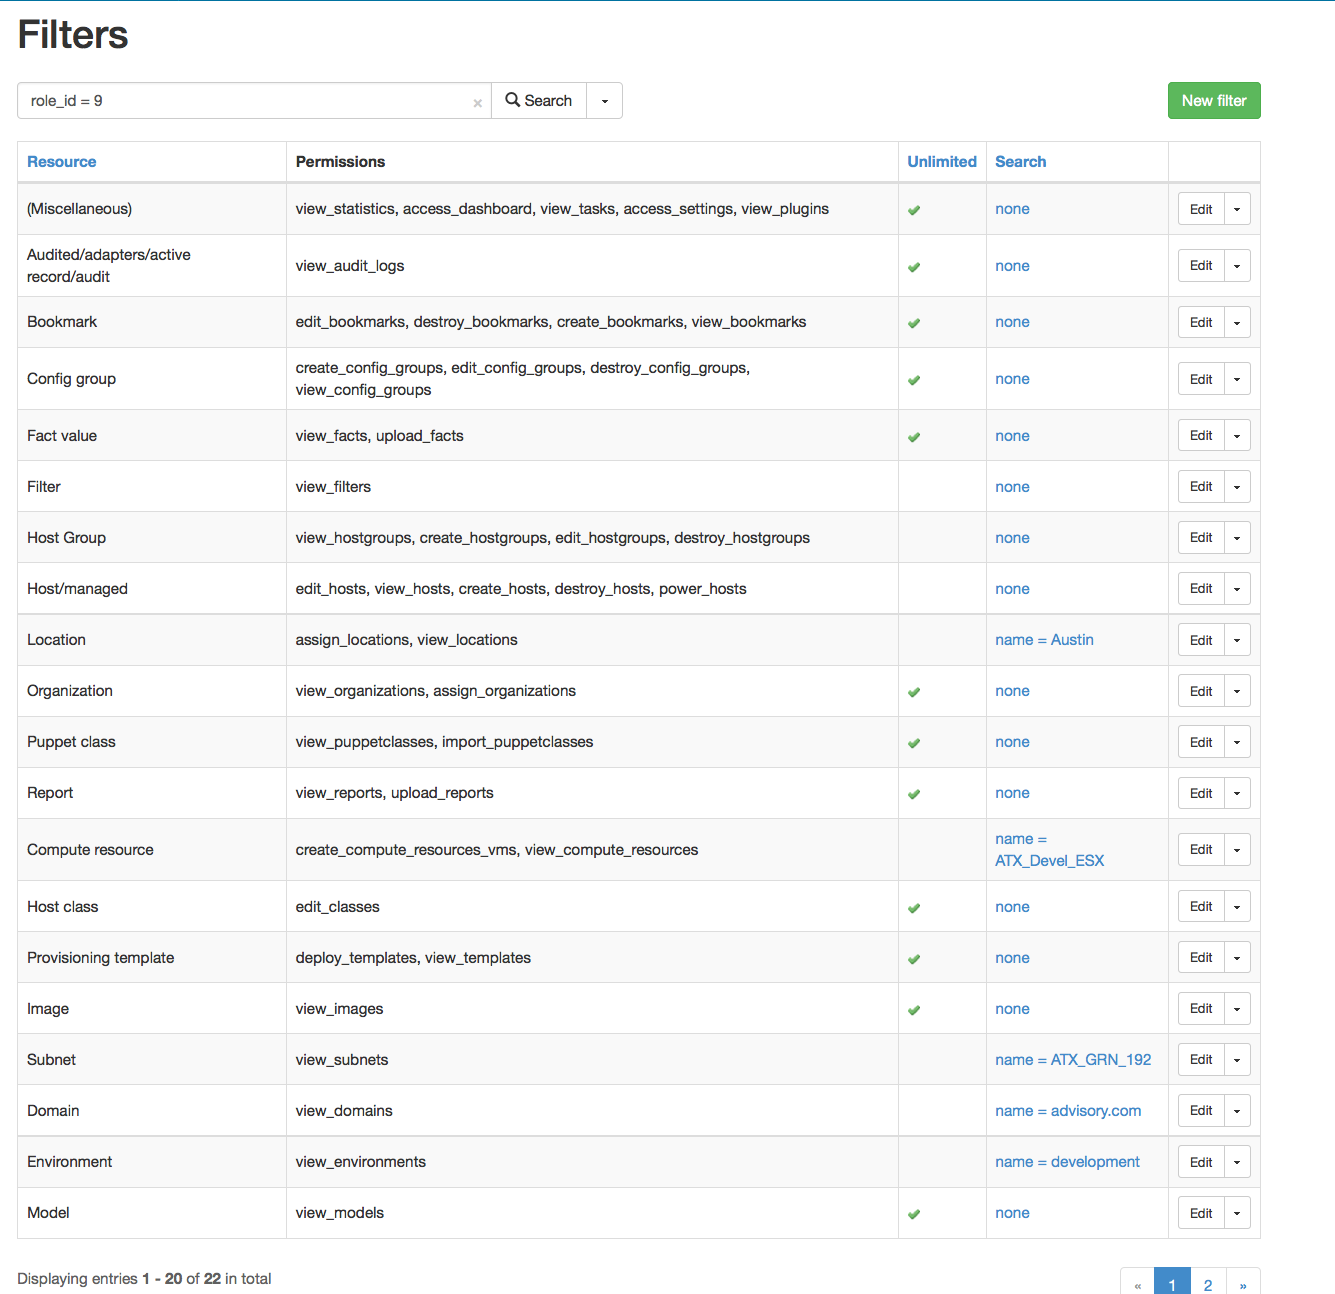Viewport: 1335px width, 1294px height.
Task: Edit the Compute resource filter
Action: pos(1201,850)
